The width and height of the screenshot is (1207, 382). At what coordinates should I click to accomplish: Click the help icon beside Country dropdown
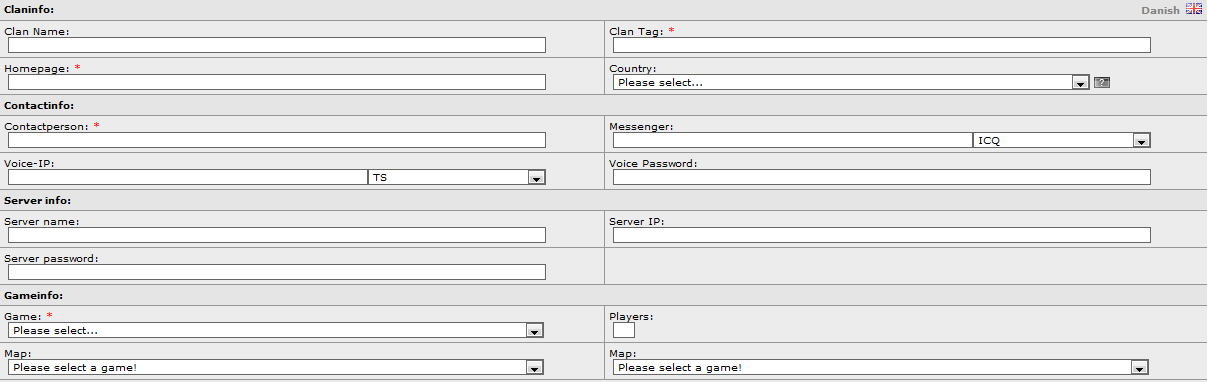coord(1102,82)
